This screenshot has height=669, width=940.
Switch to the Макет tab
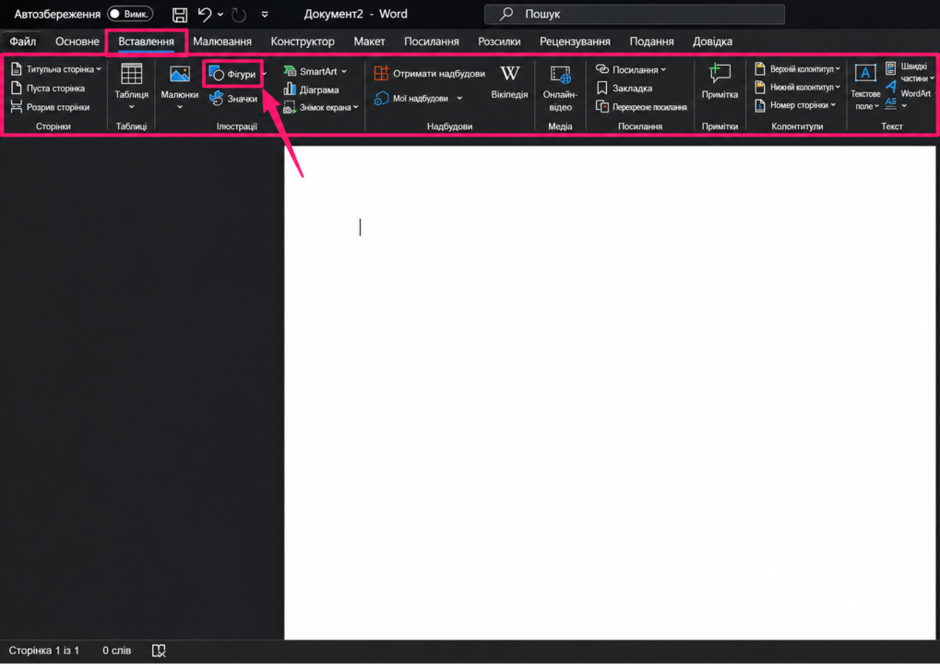point(369,41)
